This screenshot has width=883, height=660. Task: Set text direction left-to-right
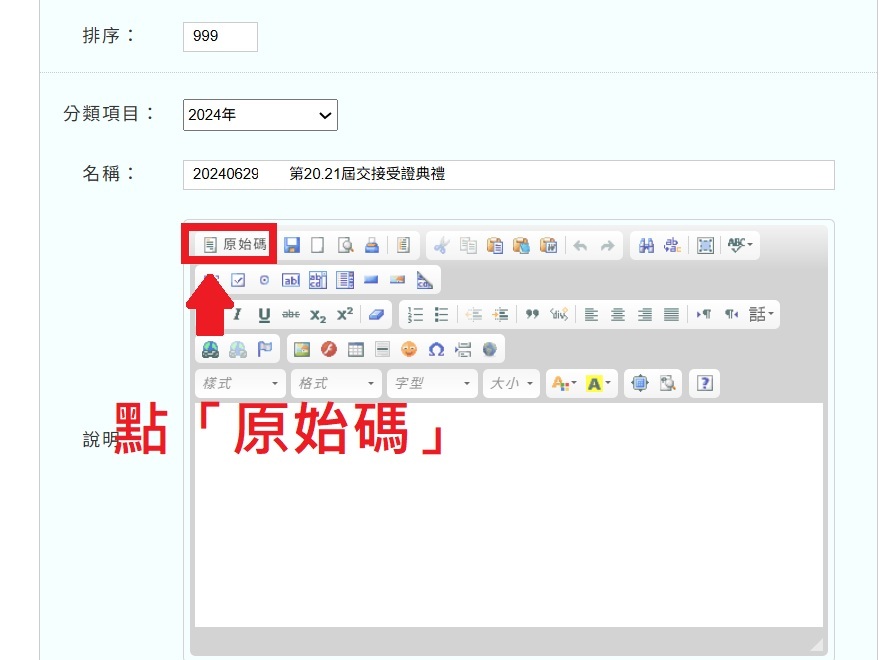(x=704, y=314)
